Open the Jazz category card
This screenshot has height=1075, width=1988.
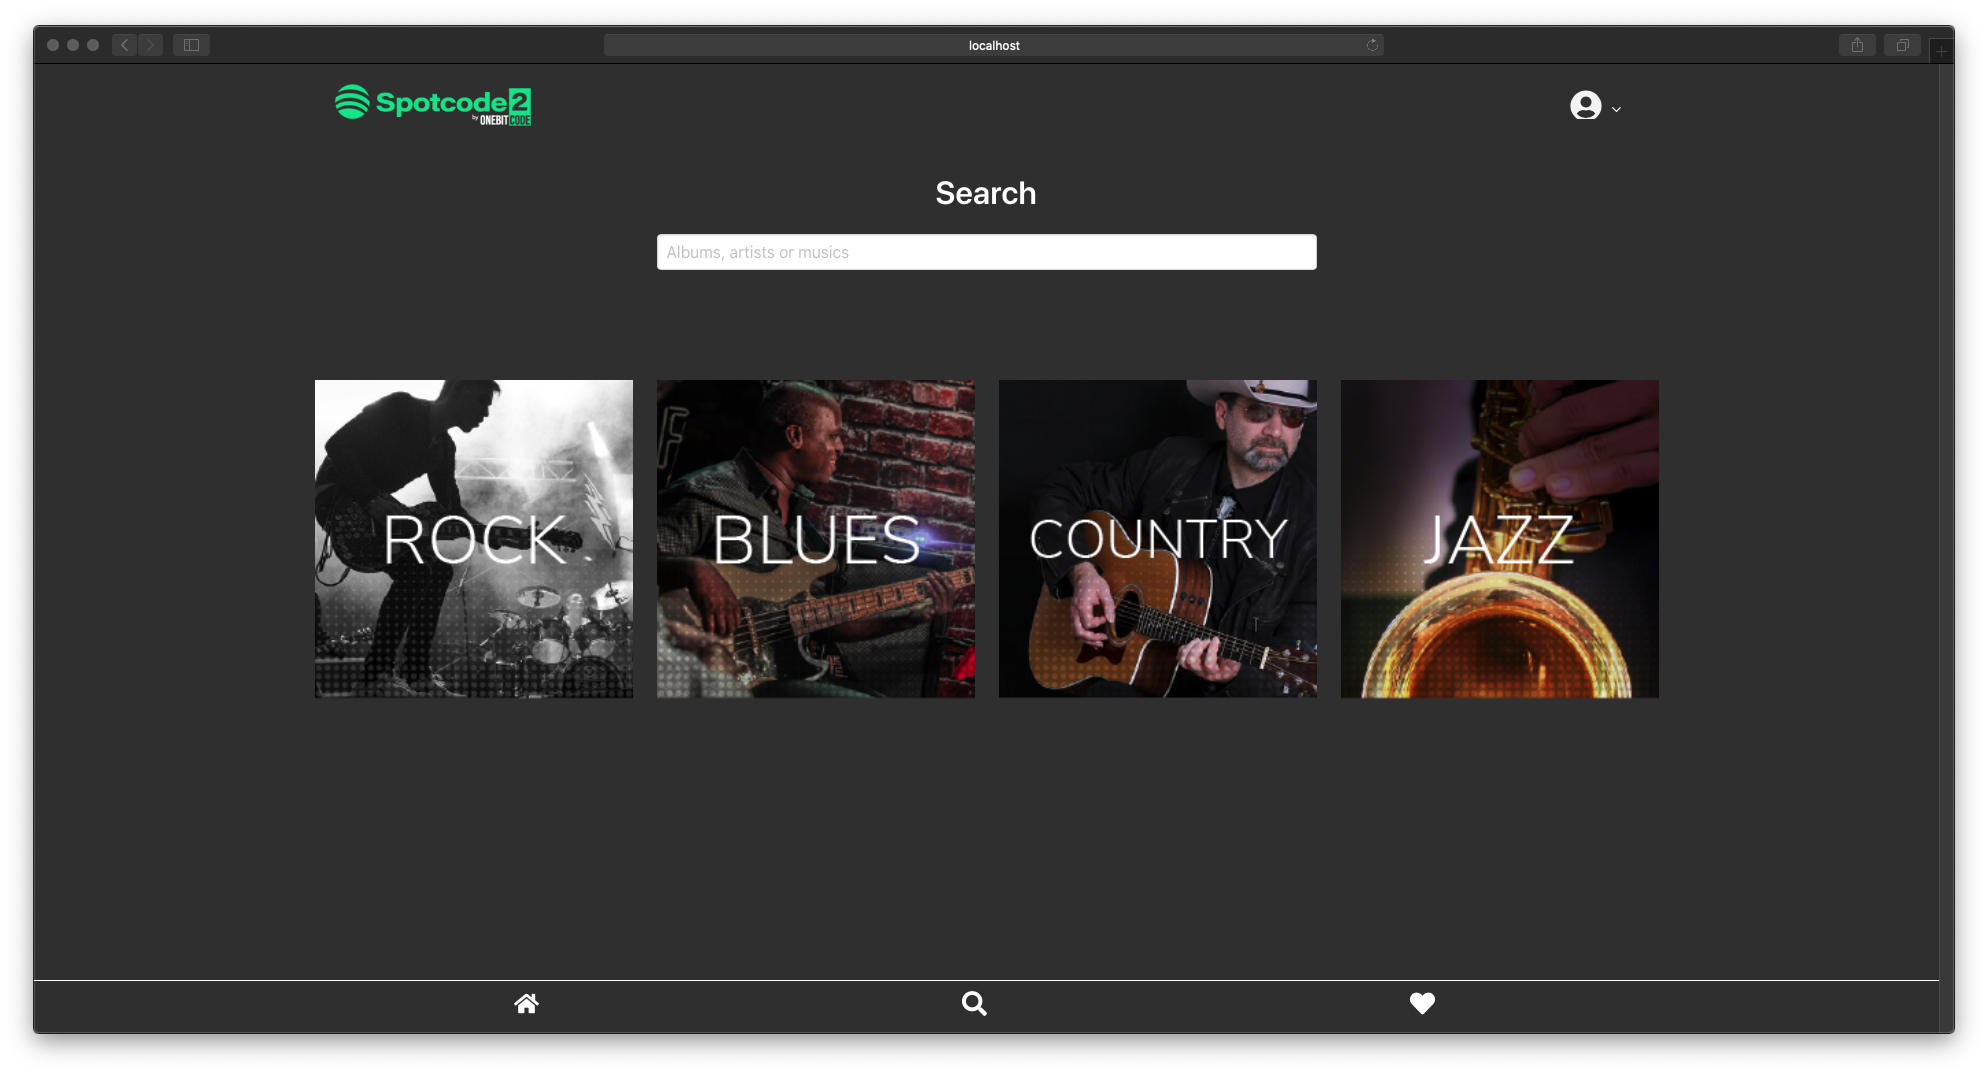(1500, 539)
